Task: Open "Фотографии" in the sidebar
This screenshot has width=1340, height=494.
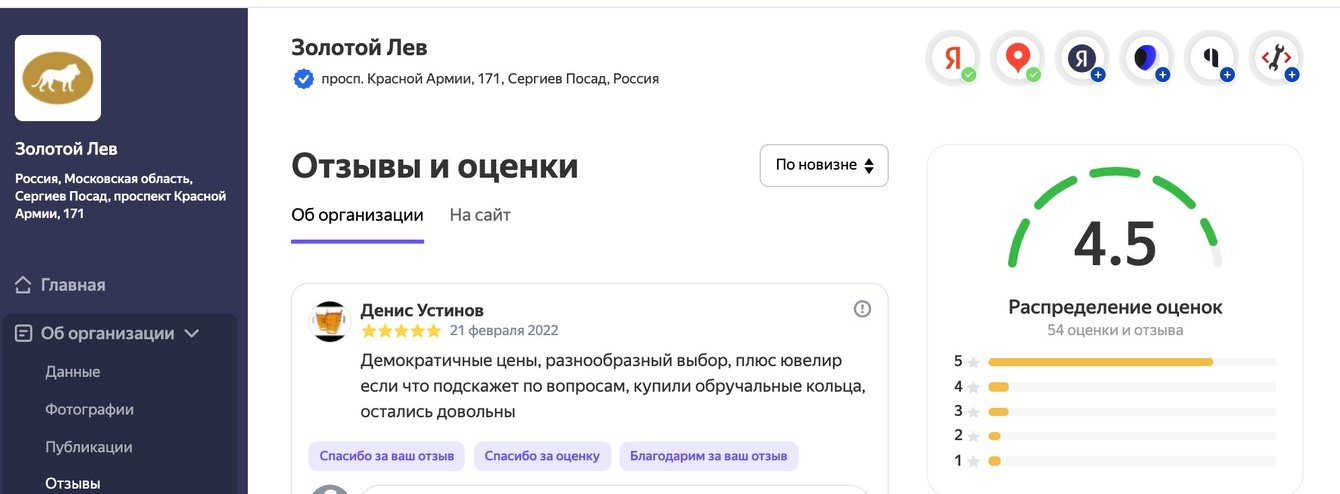Action: pos(89,410)
